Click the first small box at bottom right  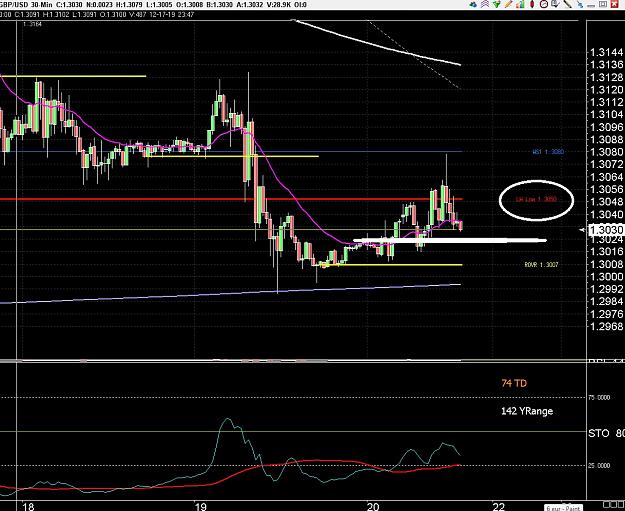click(606, 505)
